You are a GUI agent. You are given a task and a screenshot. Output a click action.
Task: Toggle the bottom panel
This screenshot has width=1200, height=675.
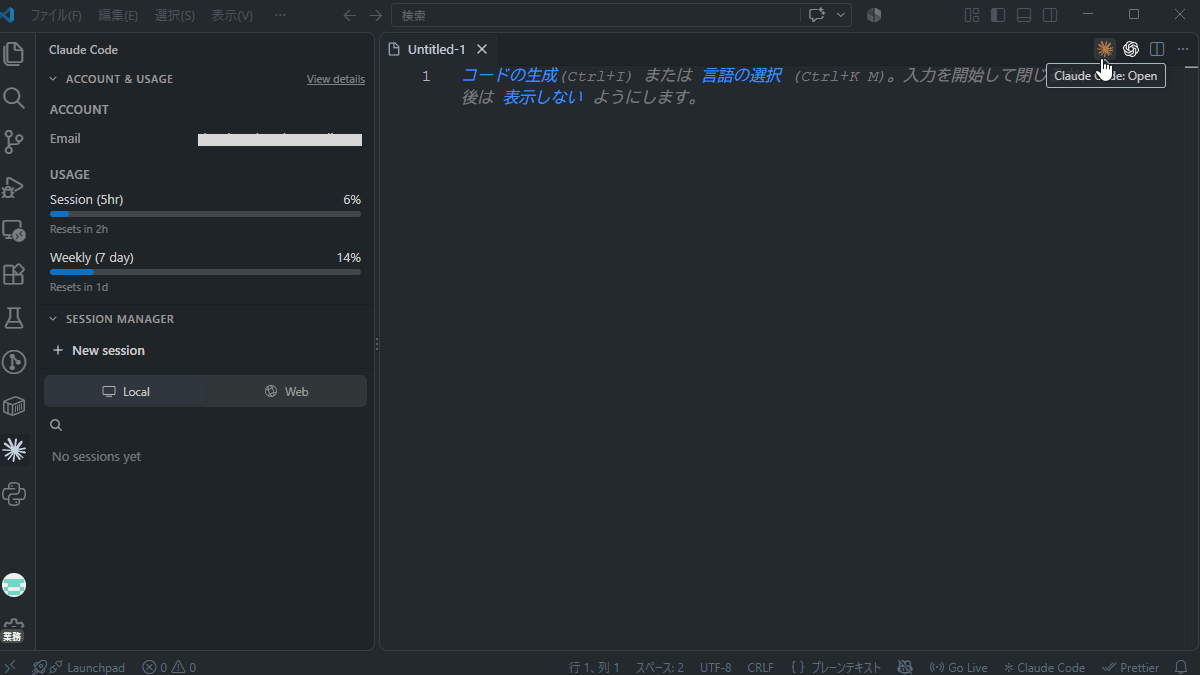click(1024, 15)
